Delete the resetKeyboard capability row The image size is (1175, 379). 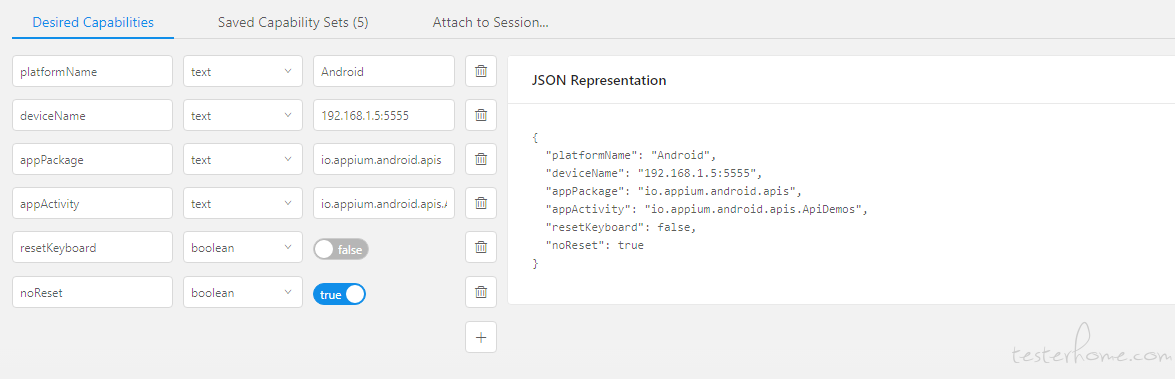click(x=481, y=247)
